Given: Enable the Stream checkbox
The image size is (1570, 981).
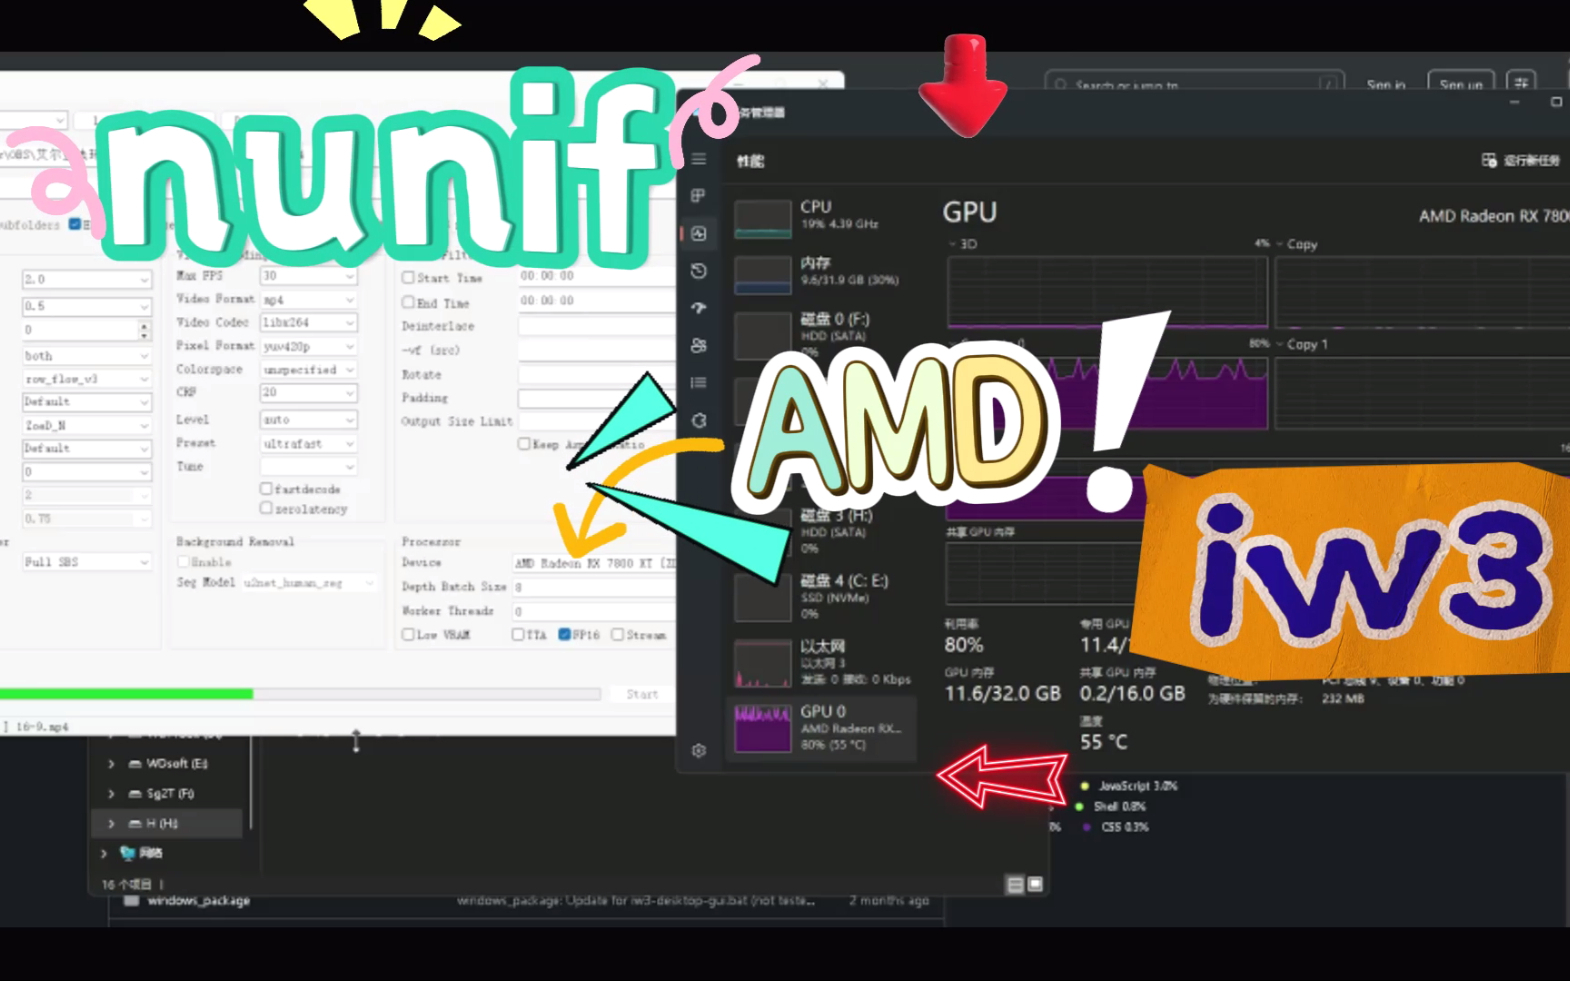Looking at the screenshot, I should [x=617, y=635].
